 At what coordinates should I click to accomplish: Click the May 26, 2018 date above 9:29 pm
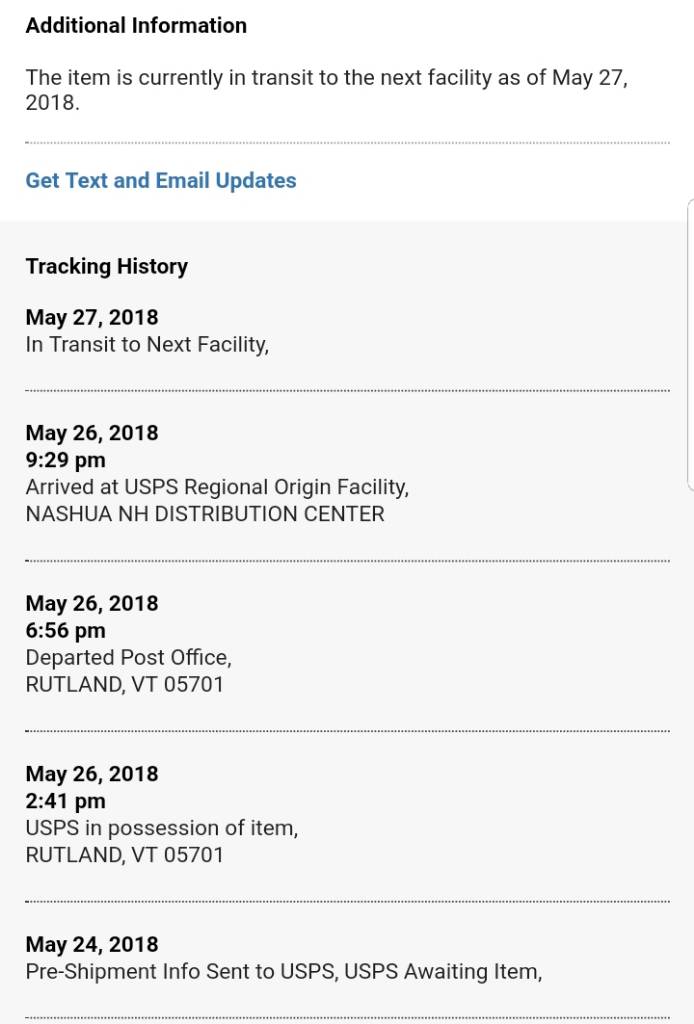pyautogui.click(x=92, y=433)
